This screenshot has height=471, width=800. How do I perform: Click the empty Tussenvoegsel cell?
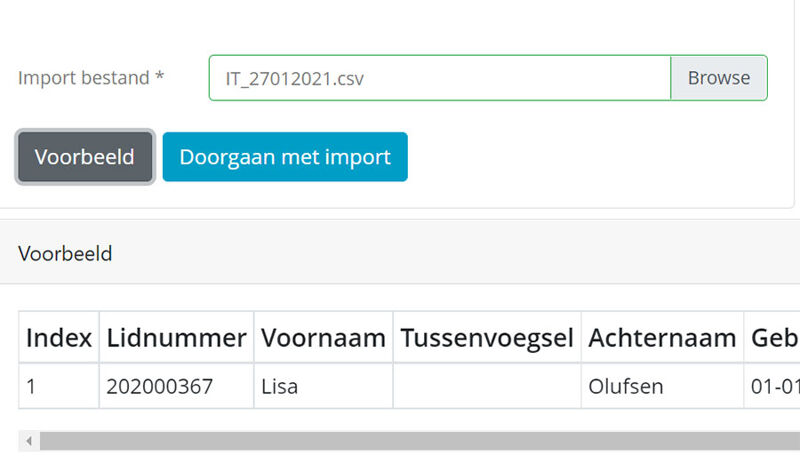pos(487,386)
